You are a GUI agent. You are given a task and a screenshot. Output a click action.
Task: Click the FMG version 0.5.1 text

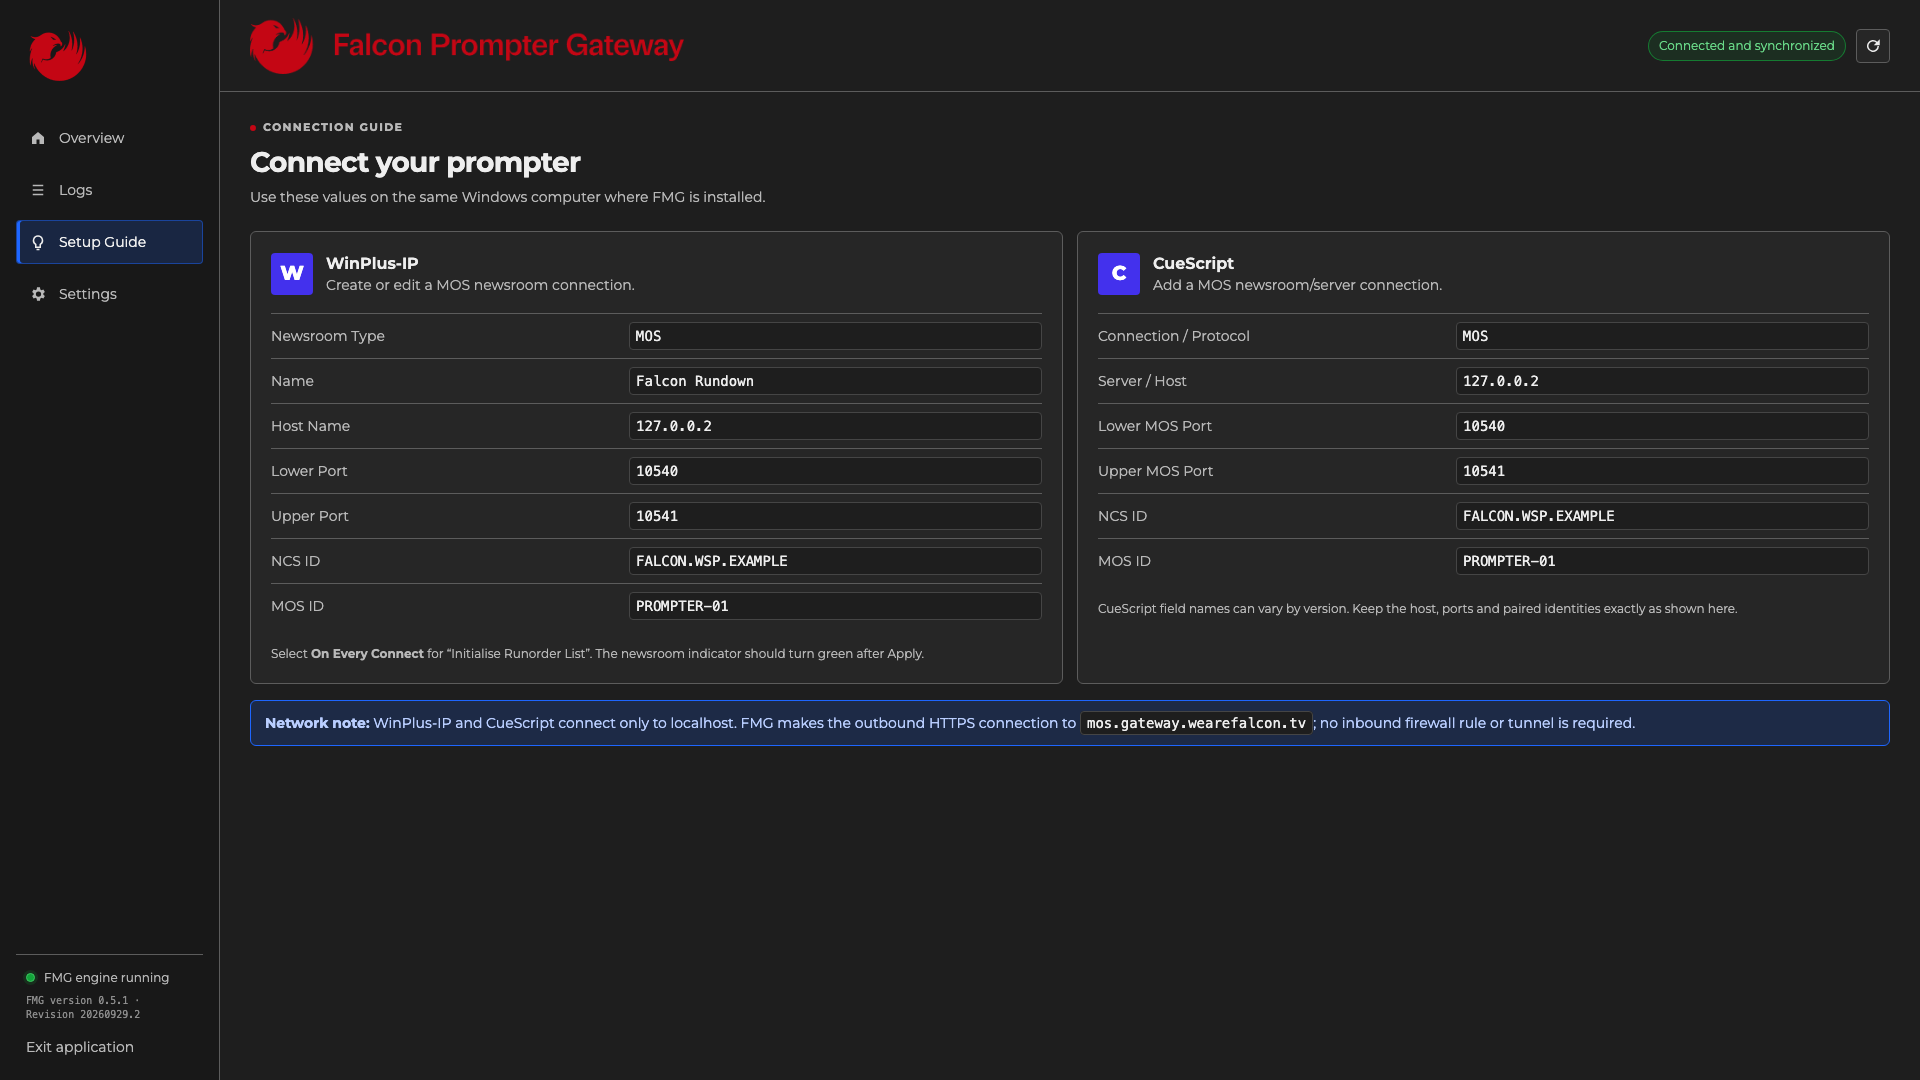77,1000
